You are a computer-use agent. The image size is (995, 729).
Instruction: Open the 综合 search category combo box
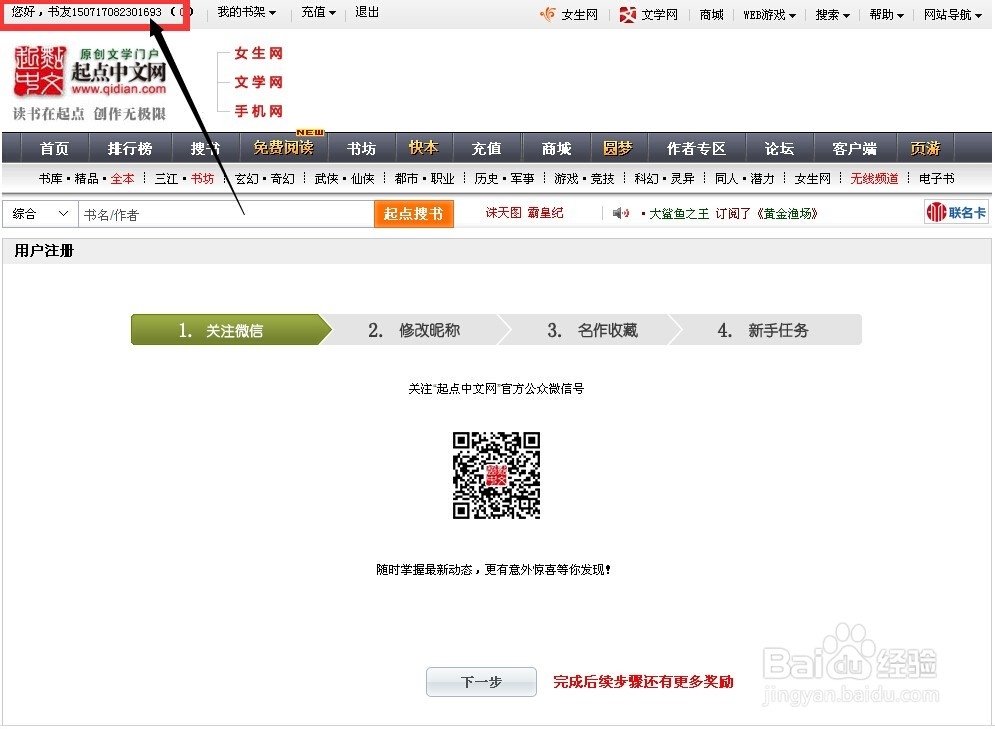40,214
